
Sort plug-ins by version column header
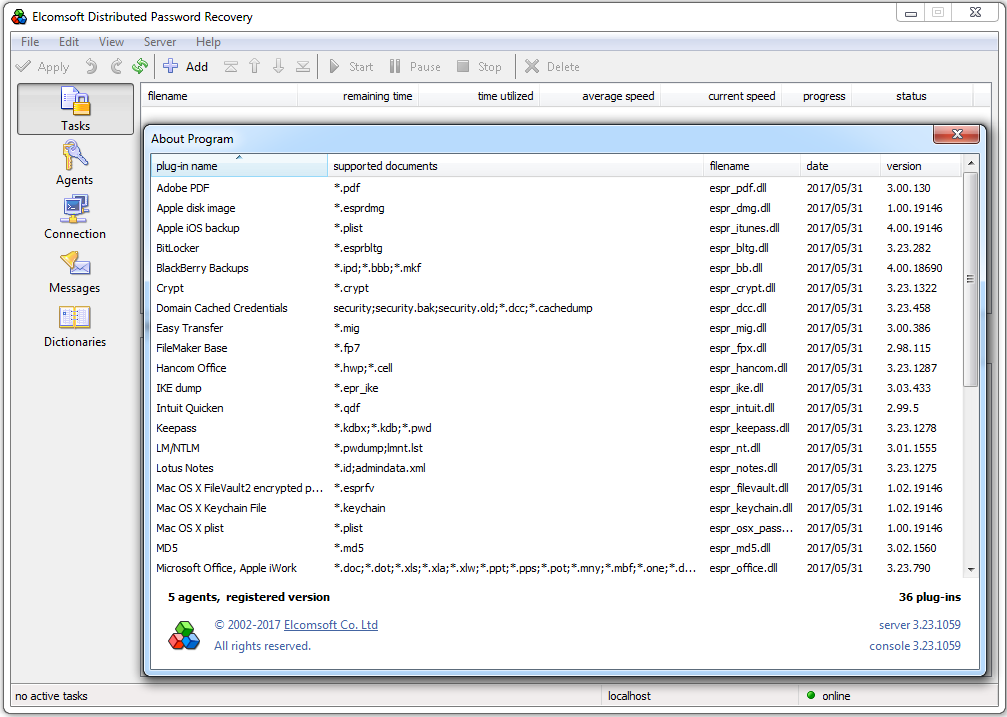pos(920,166)
